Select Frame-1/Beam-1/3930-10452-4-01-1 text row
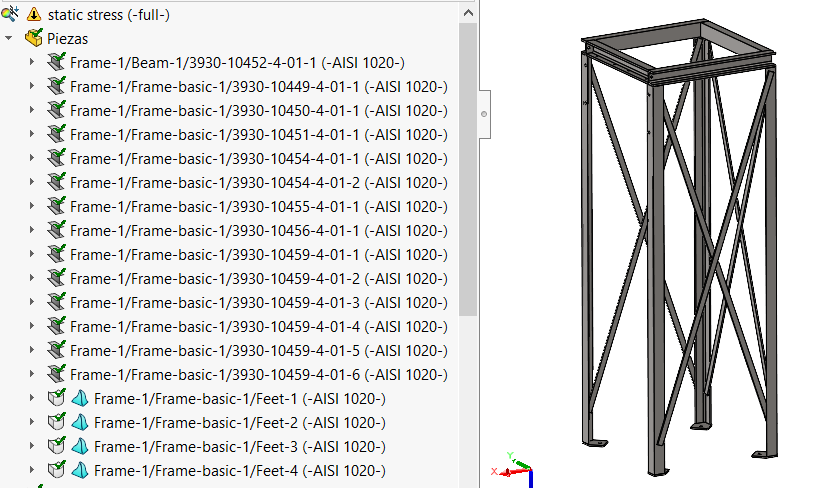The image size is (815, 488). pyautogui.click(x=237, y=63)
